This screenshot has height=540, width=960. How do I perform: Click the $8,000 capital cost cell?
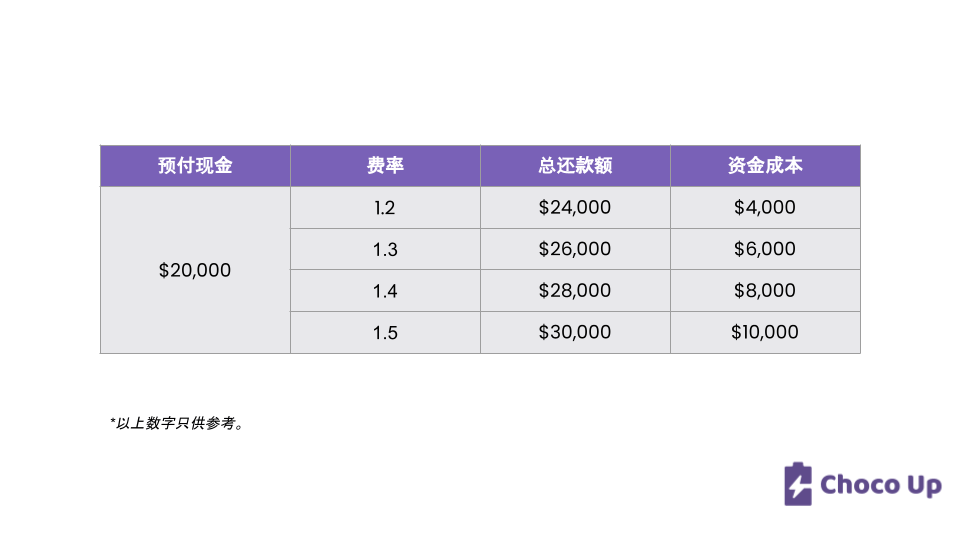(765, 291)
